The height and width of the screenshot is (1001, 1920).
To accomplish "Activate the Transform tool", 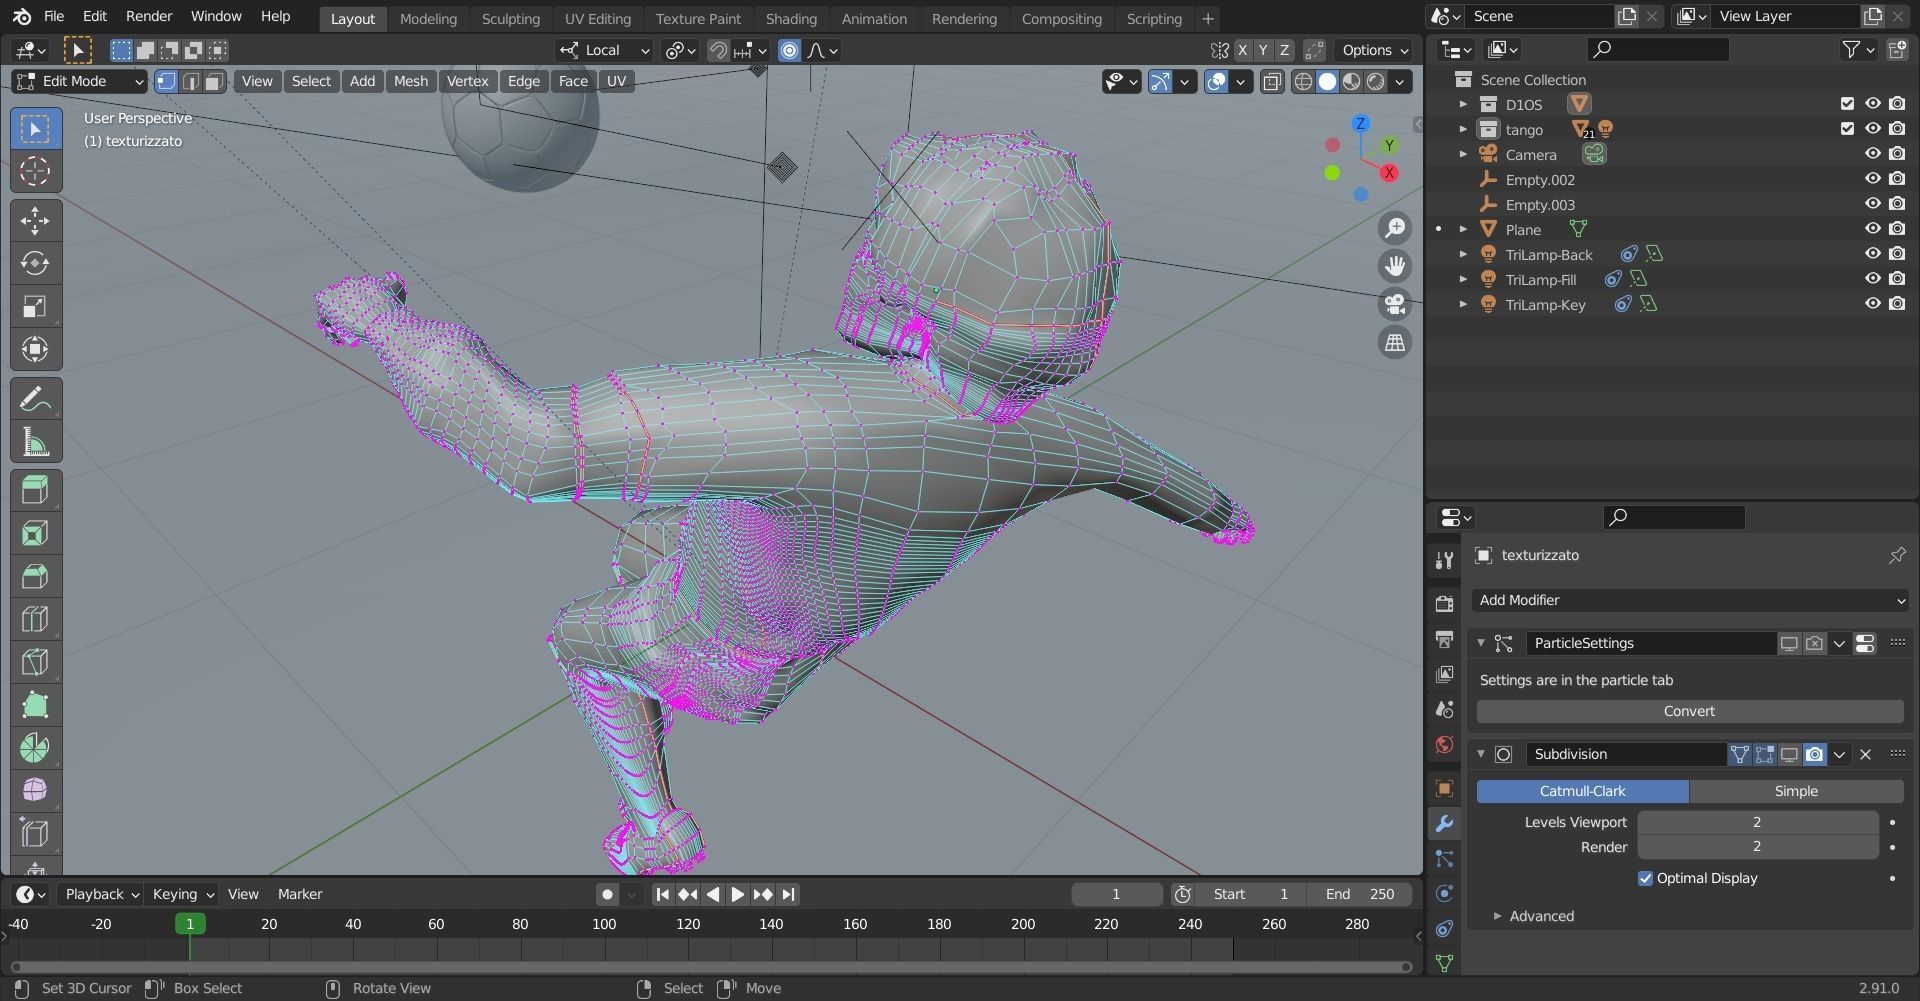I will click(35, 349).
